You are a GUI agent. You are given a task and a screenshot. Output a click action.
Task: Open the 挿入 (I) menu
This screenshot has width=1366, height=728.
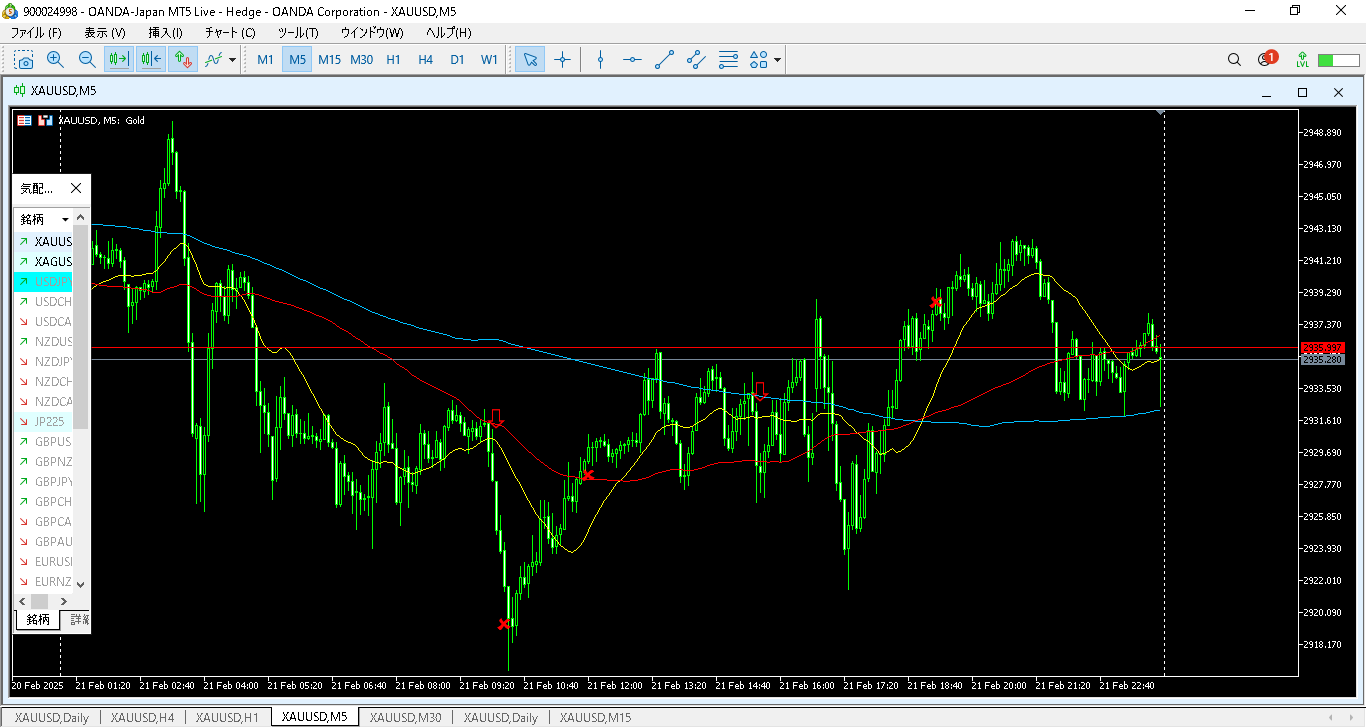point(166,33)
